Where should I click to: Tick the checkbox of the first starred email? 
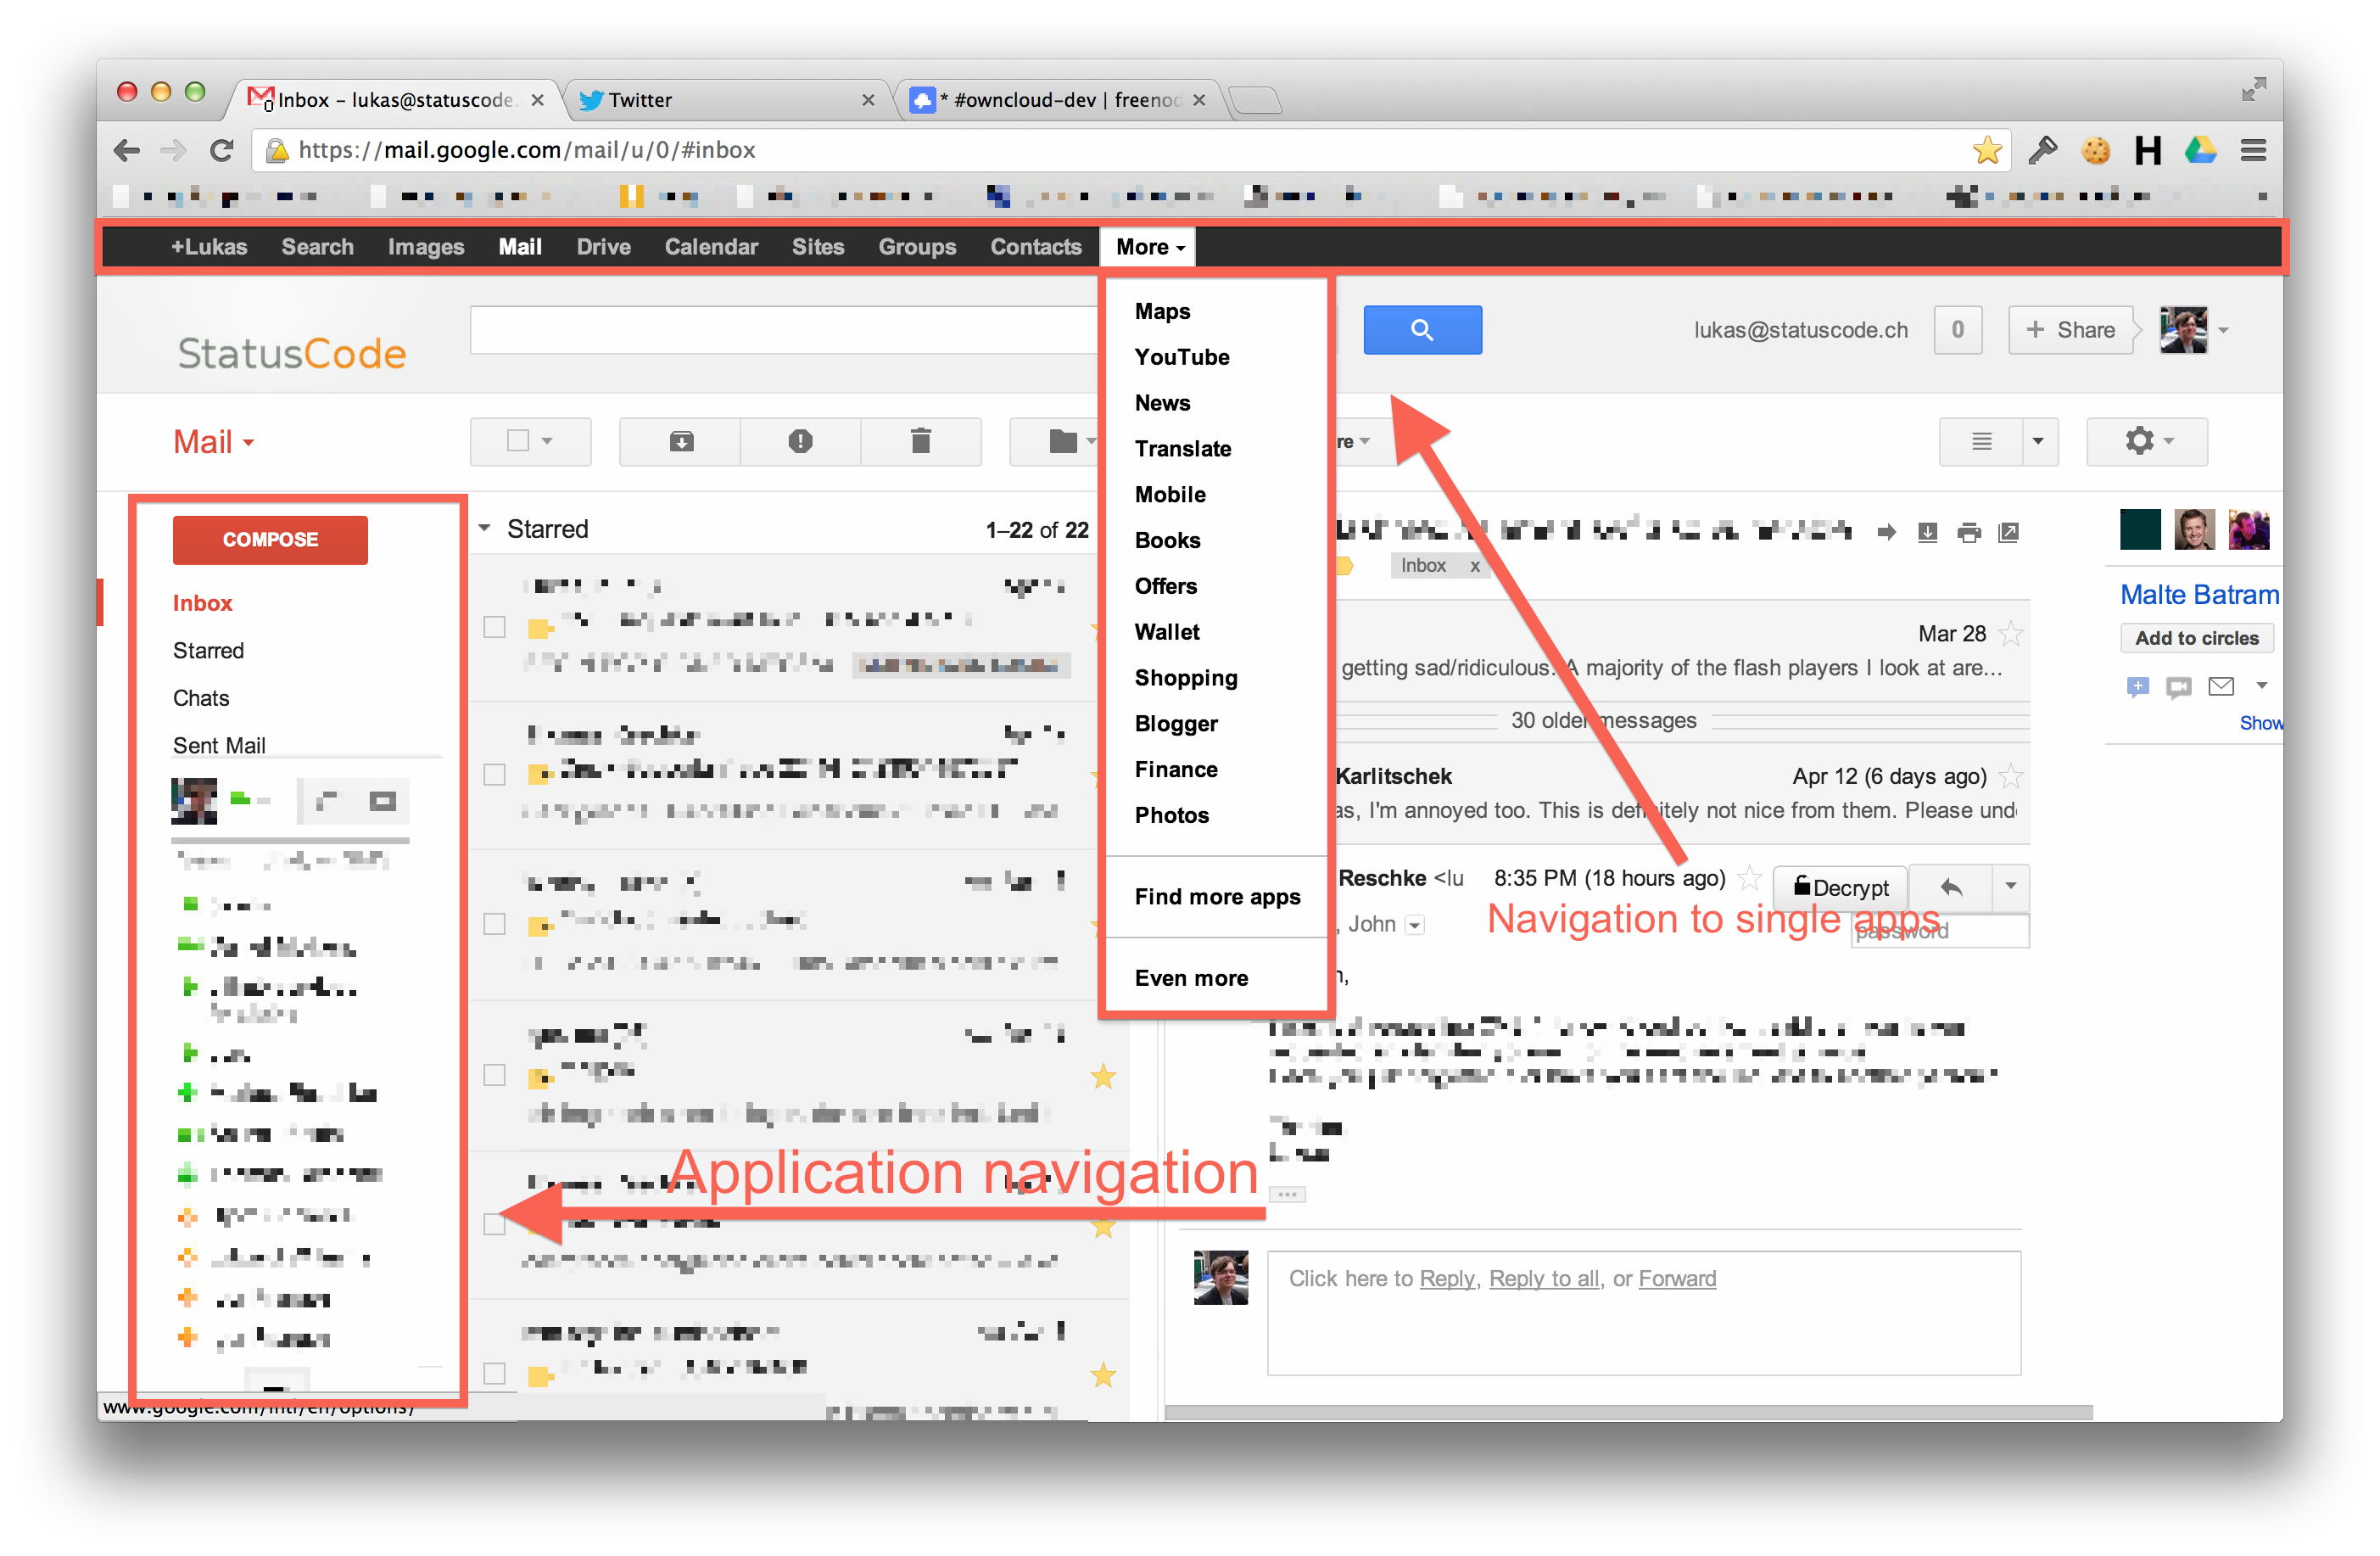tap(494, 627)
